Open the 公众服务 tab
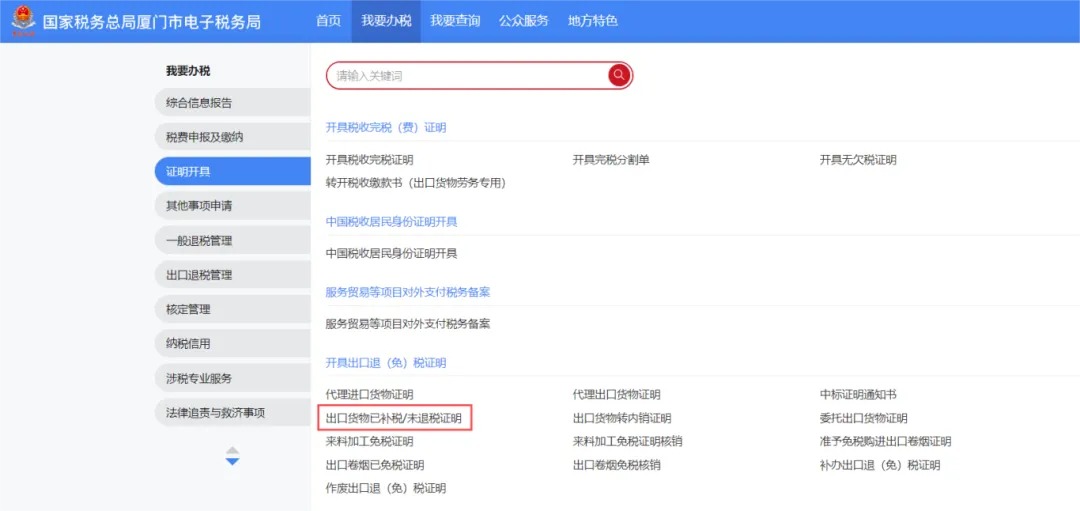The height and width of the screenshot is (511, 1080). tap(523, 21)
